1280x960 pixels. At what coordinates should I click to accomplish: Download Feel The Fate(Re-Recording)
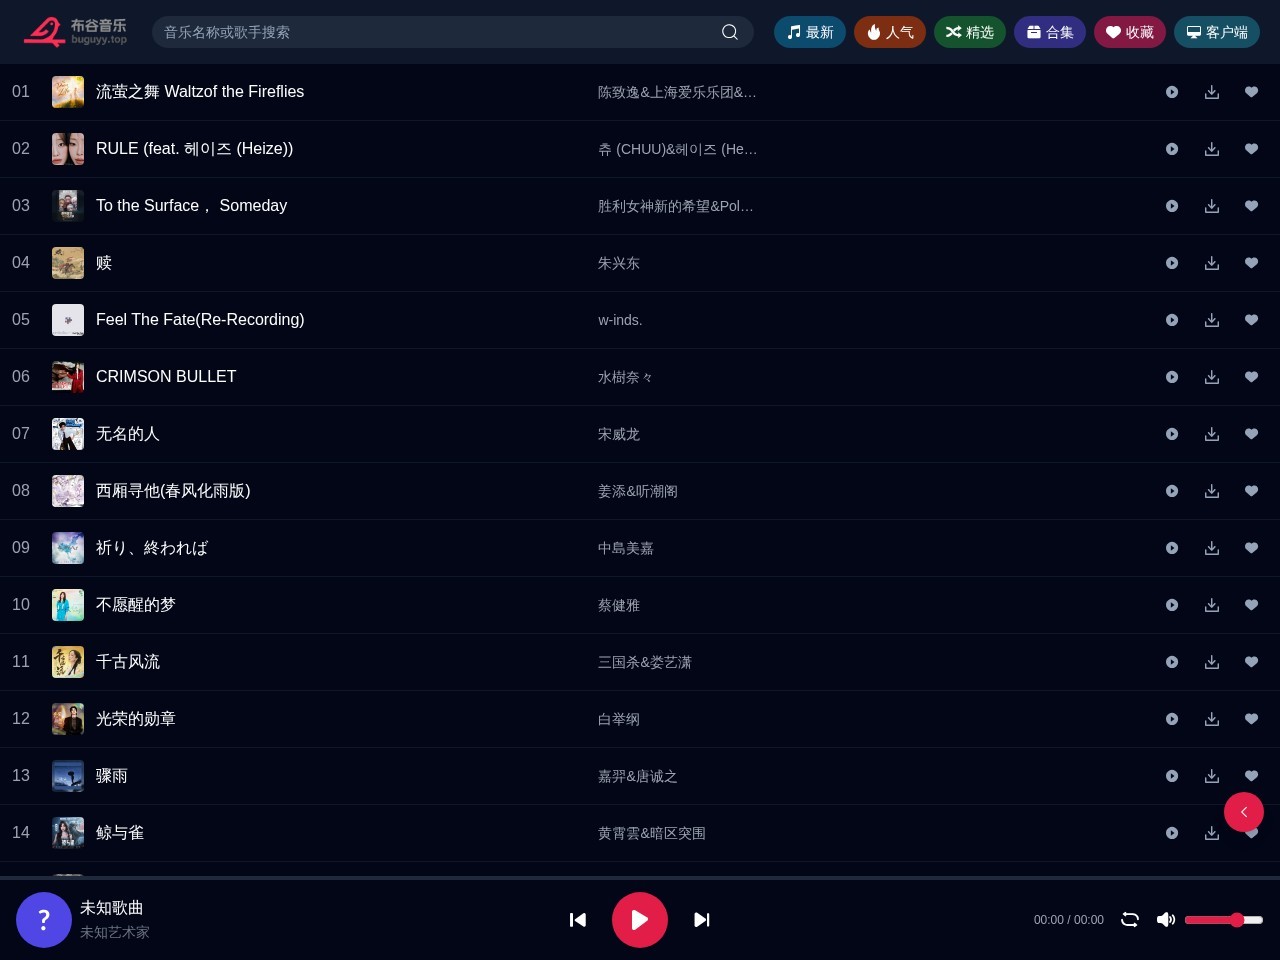point(1212,320)
